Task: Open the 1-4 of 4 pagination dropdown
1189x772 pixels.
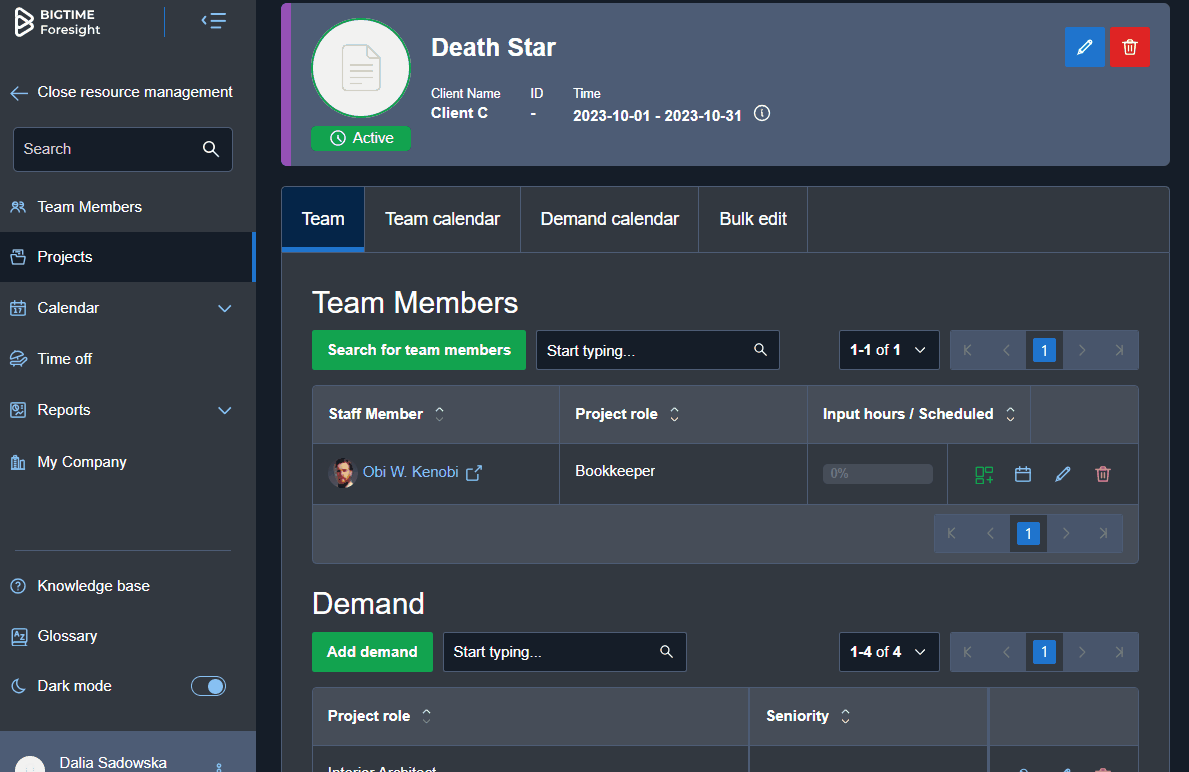Action: [888, 651]
